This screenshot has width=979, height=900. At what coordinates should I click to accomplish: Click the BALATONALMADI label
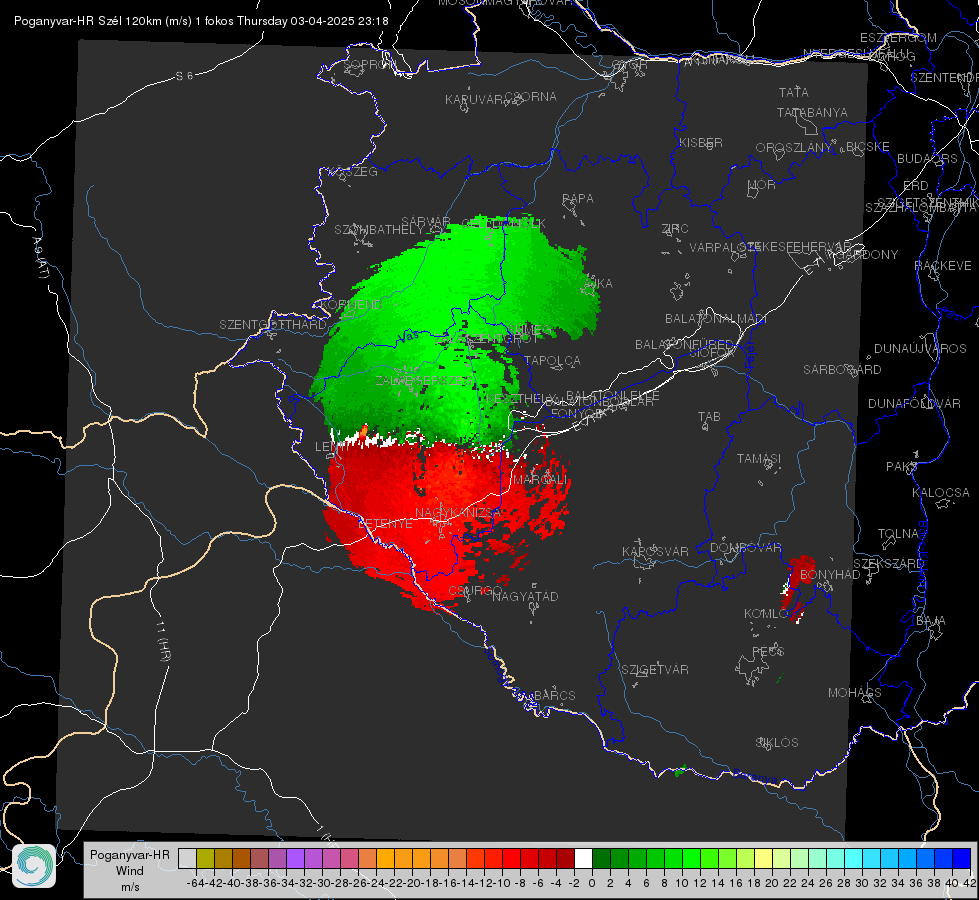point(716,318)
